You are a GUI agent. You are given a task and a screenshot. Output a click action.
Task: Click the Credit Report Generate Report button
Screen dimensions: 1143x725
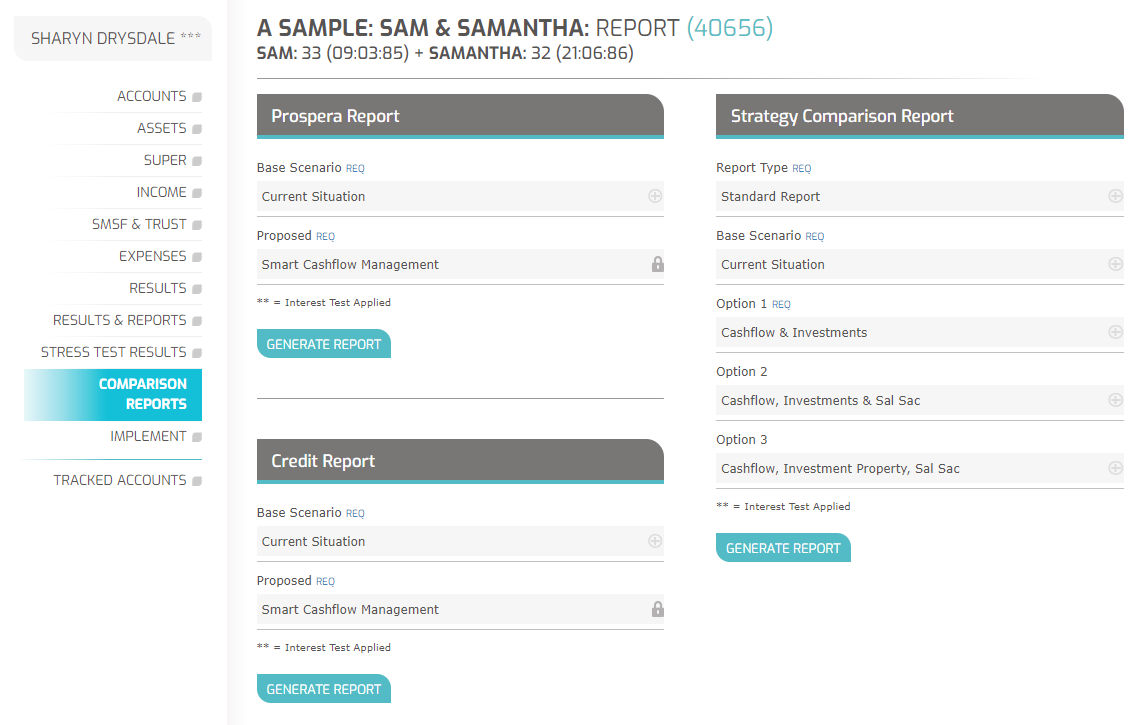[x=324, y=689]
